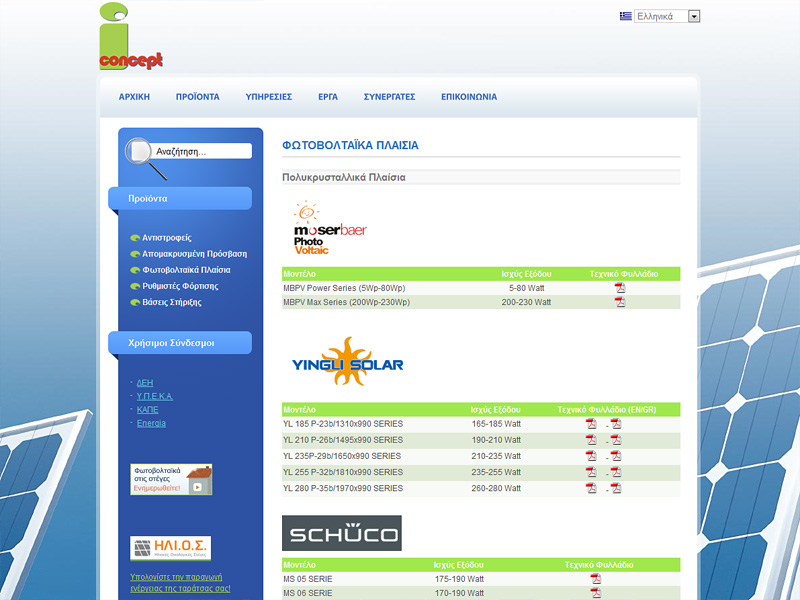Open English PDF for YL 235P-29b series
The image size is (800, 600).
pos(591,456)
